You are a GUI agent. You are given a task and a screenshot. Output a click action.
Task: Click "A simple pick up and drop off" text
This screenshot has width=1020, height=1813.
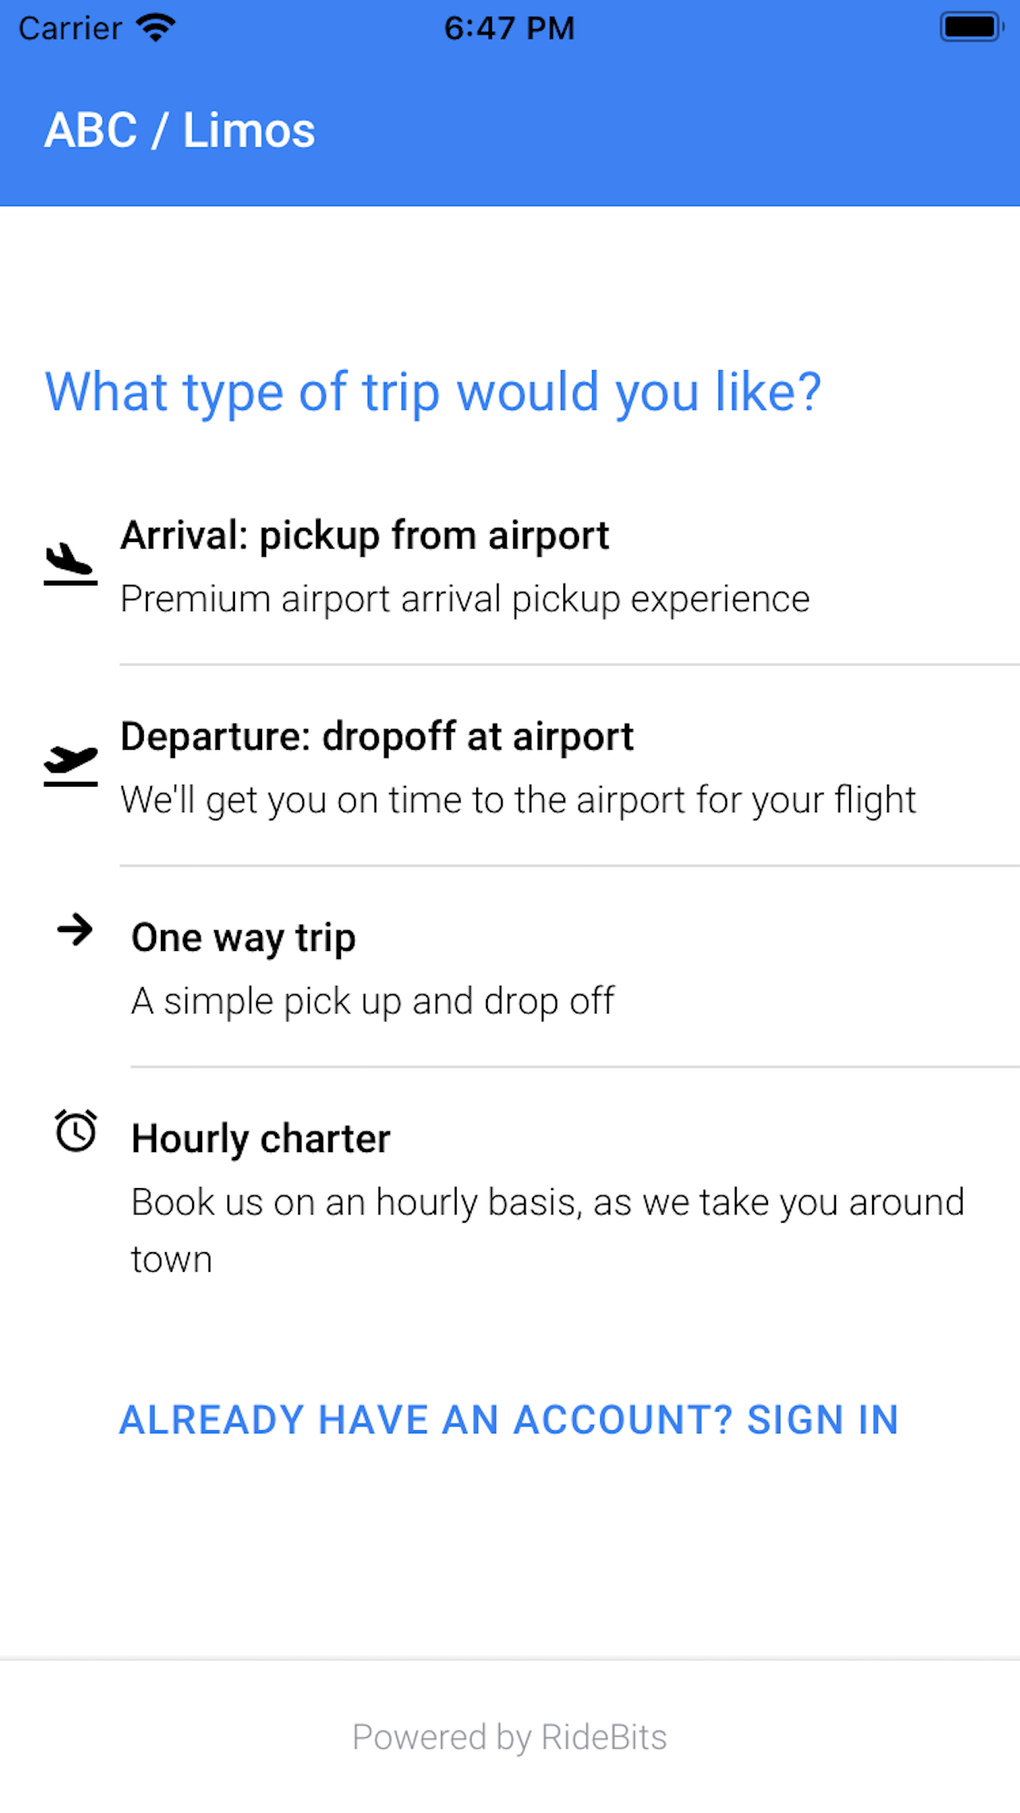click(x=373, y=1001)
